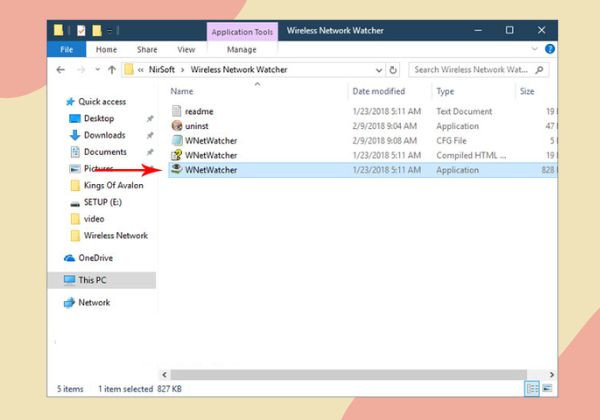Select the uninst application file
The image size is (600, 420).
tap(362, 126)
